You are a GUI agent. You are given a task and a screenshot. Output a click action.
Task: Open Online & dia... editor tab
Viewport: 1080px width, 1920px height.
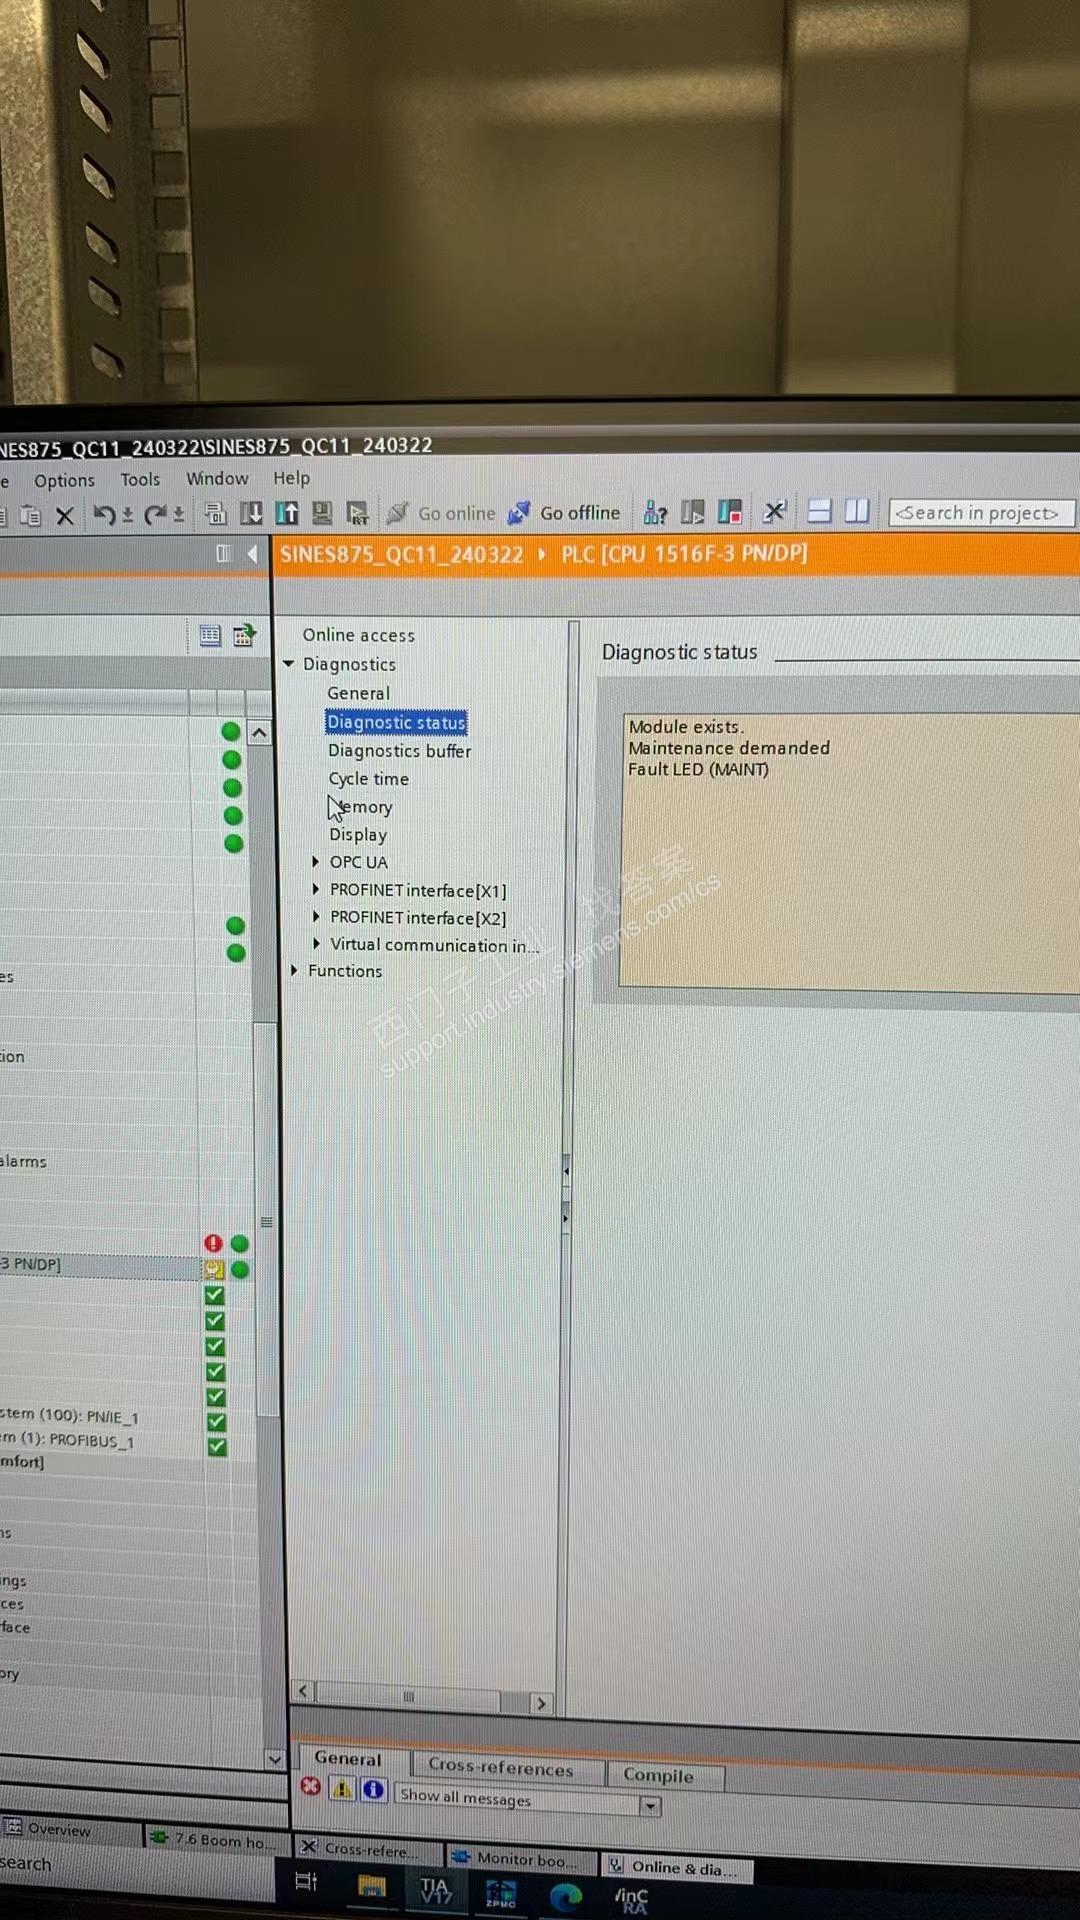click(675, 1867)
